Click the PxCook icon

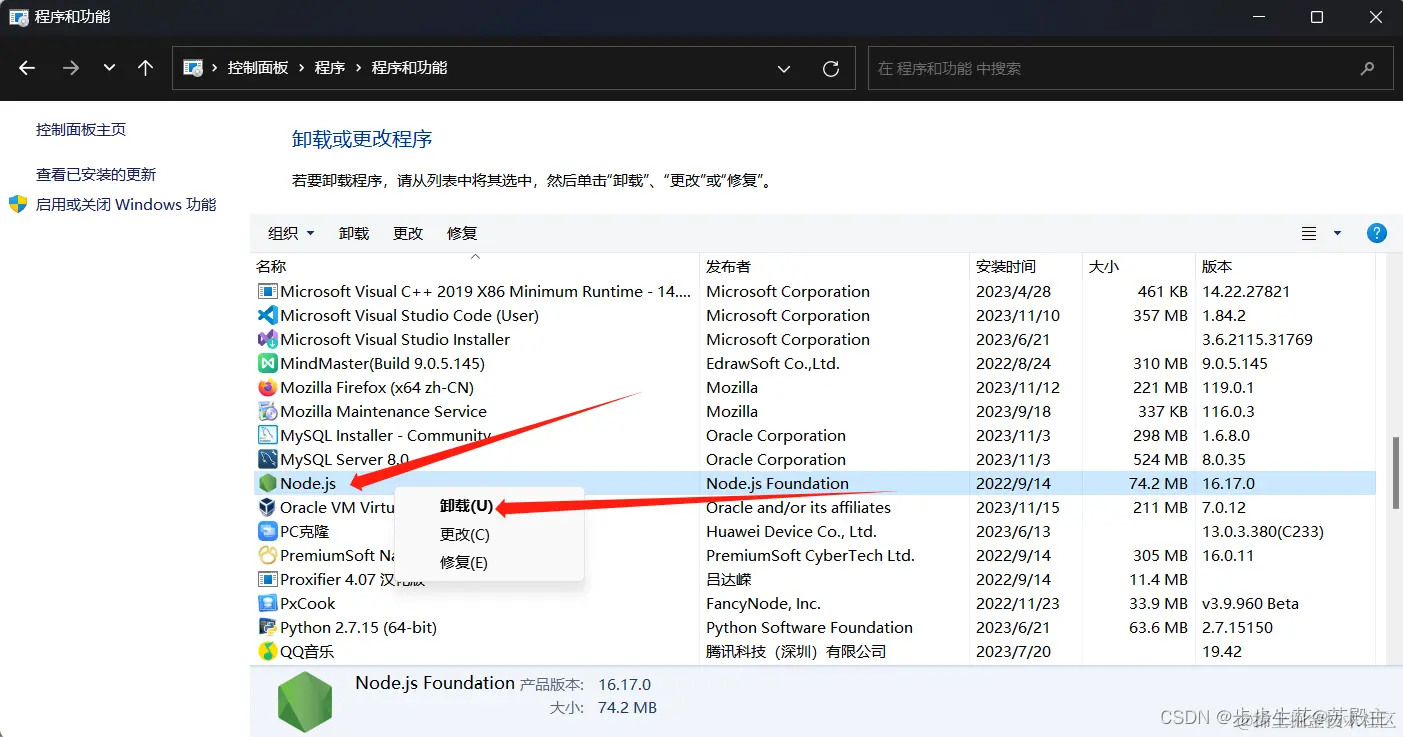265,603
